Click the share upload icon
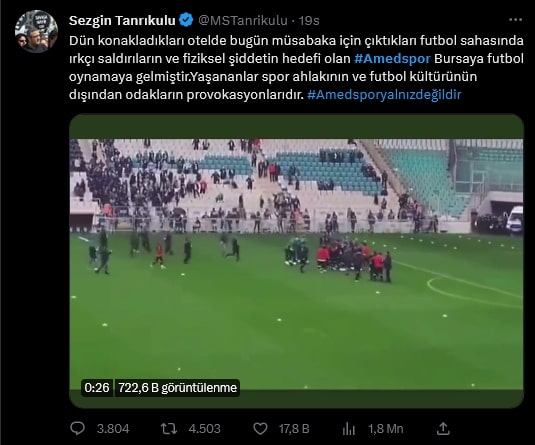 click(443, 429)
